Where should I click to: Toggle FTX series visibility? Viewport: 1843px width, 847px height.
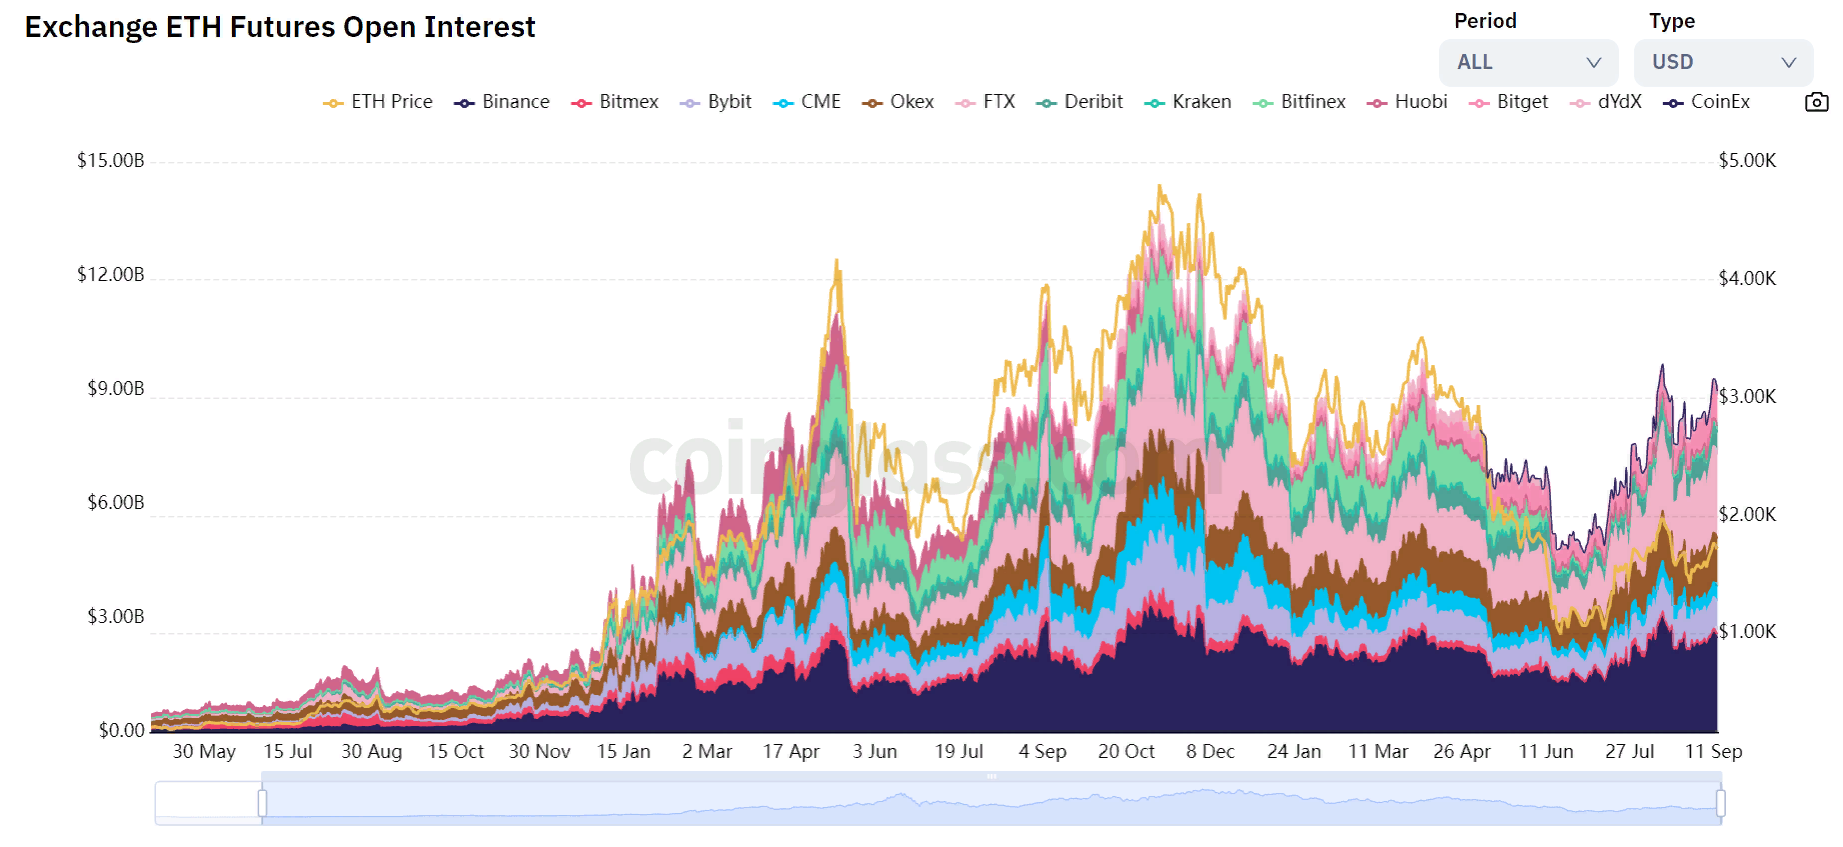tap(986, 102)
